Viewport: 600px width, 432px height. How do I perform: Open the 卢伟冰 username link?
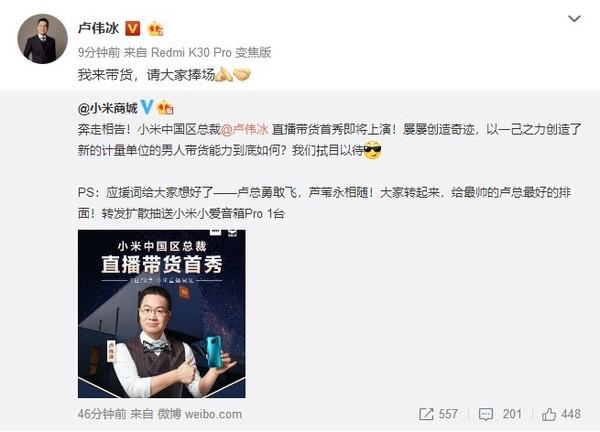point(98,28)
